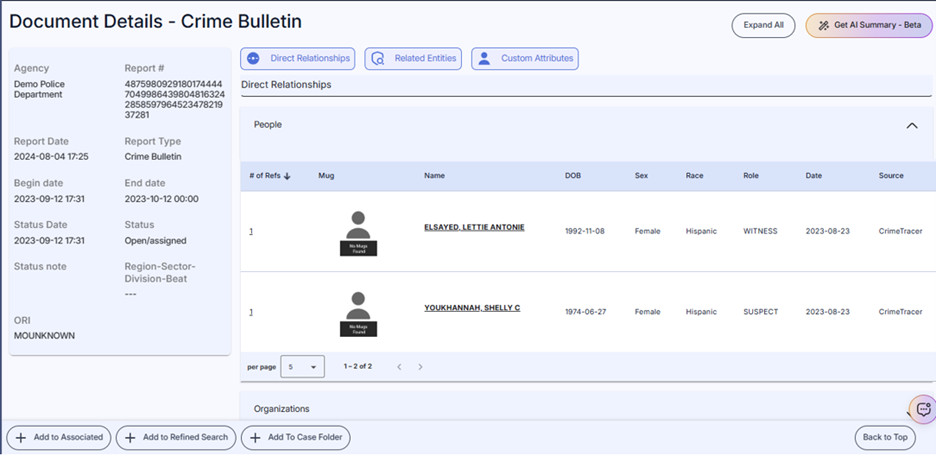The image size is (936, 456).
Task: Click the Add to Refined Search button
Action: click(x=176, y=437)
